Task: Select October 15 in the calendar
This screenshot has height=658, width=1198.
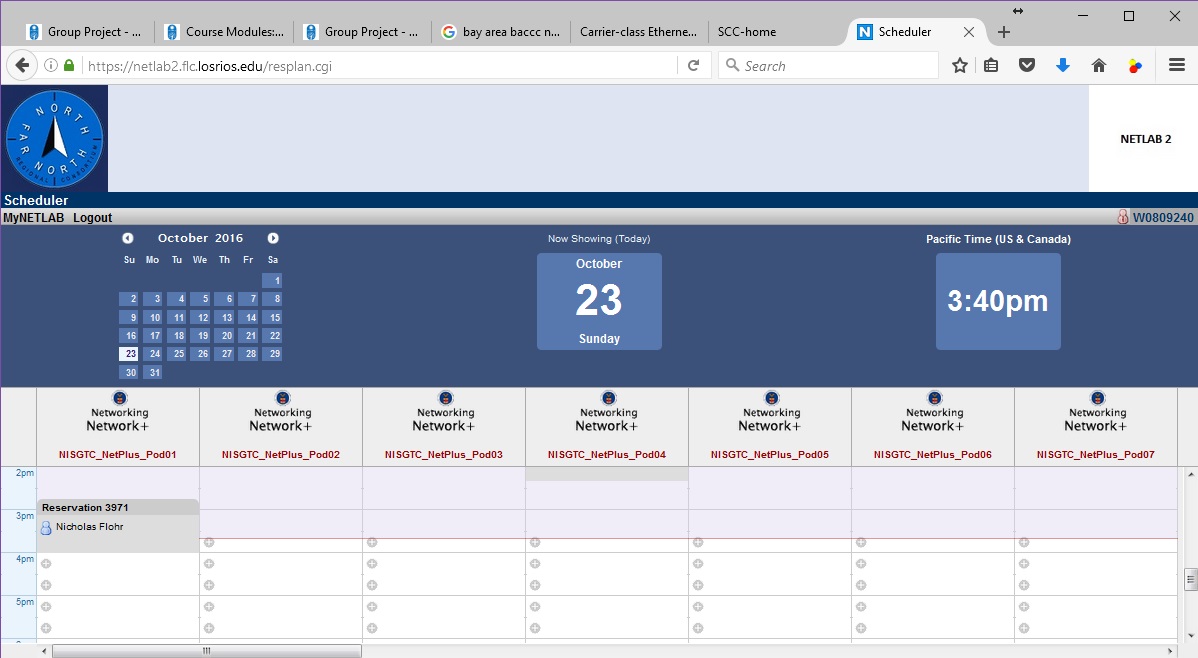Action: tap(272, 317)
